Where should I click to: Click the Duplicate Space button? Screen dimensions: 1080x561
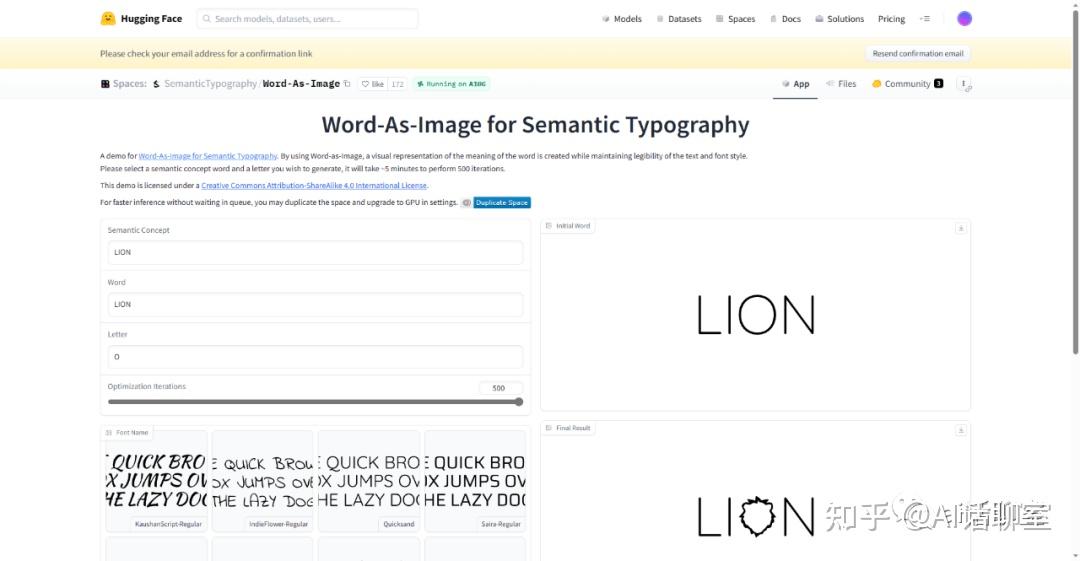pos(501,203)
